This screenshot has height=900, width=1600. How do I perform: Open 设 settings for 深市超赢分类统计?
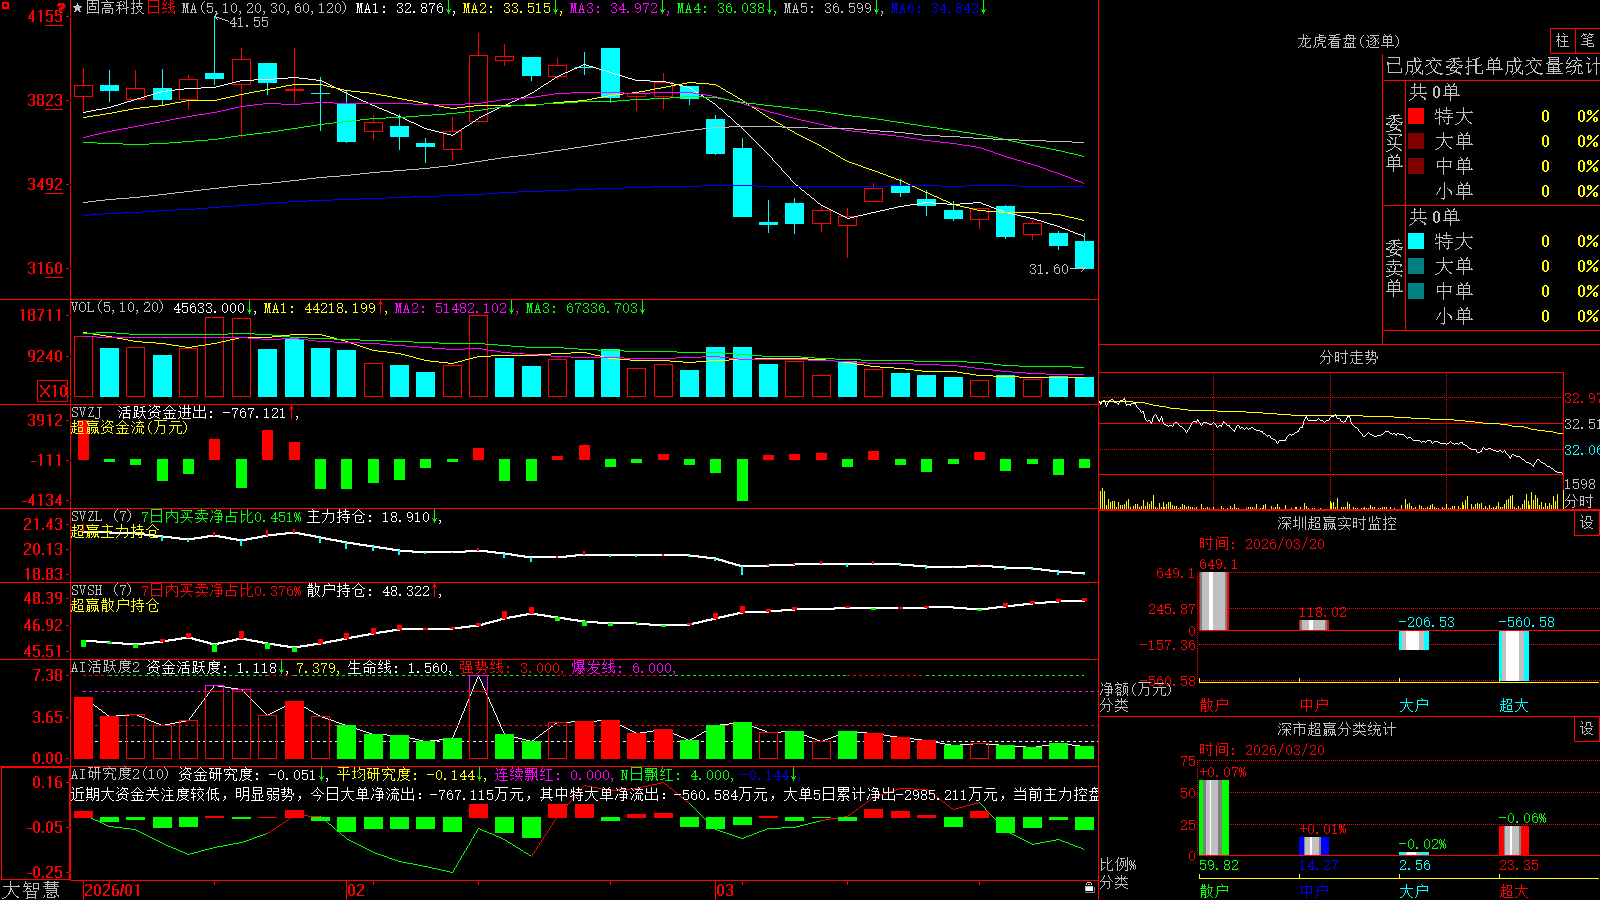[x=1587, y=729]
